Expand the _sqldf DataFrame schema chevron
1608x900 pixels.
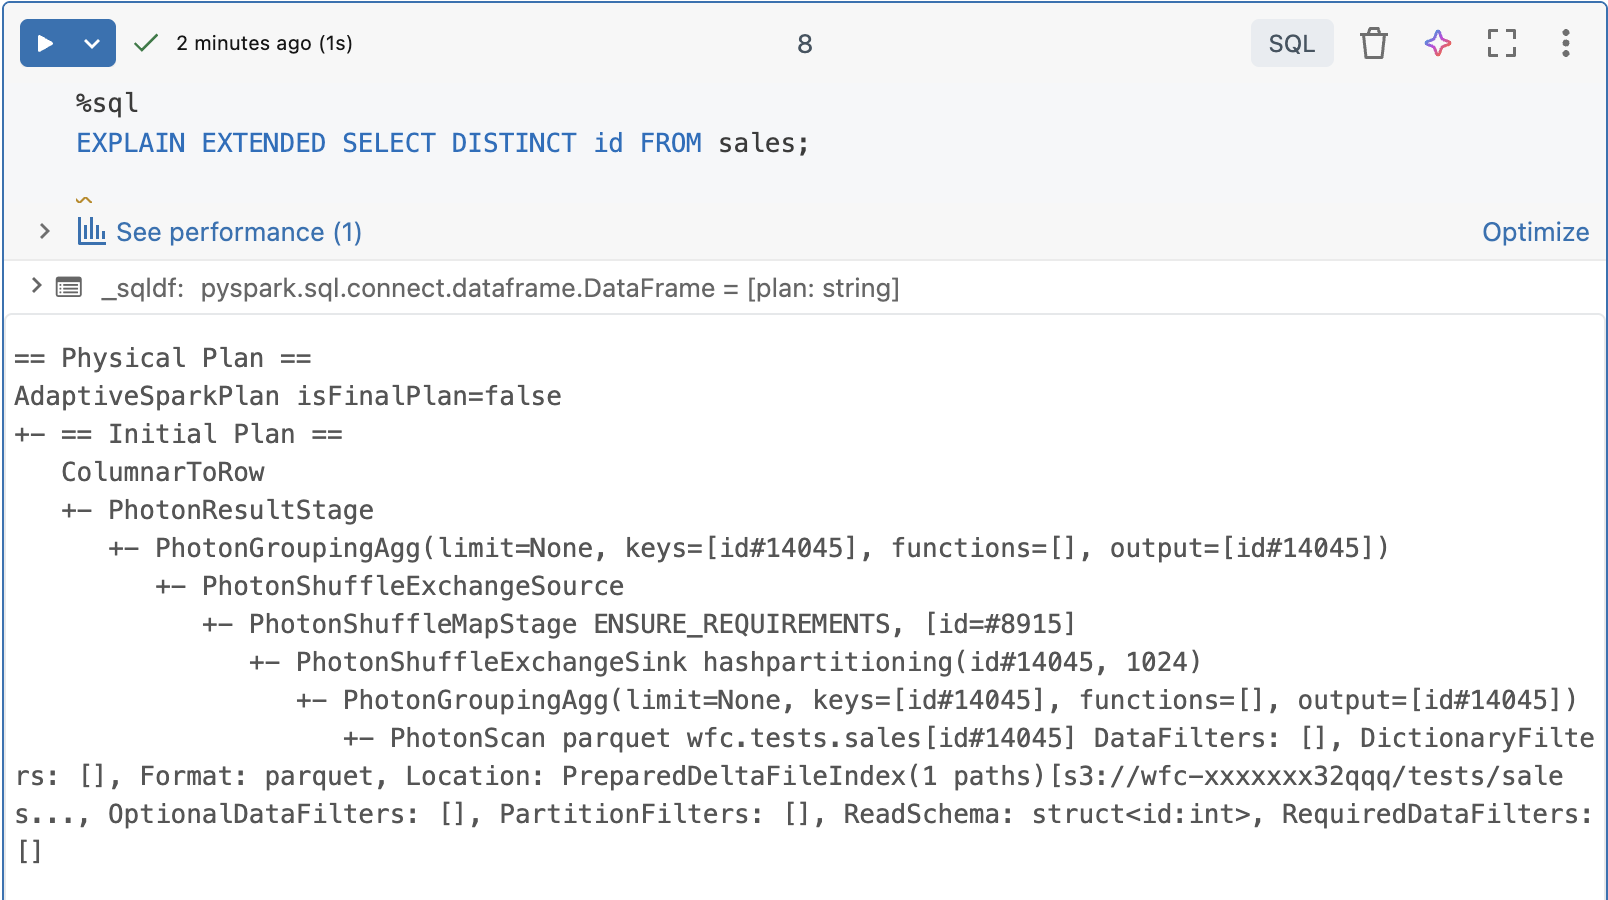coord(36,287)
